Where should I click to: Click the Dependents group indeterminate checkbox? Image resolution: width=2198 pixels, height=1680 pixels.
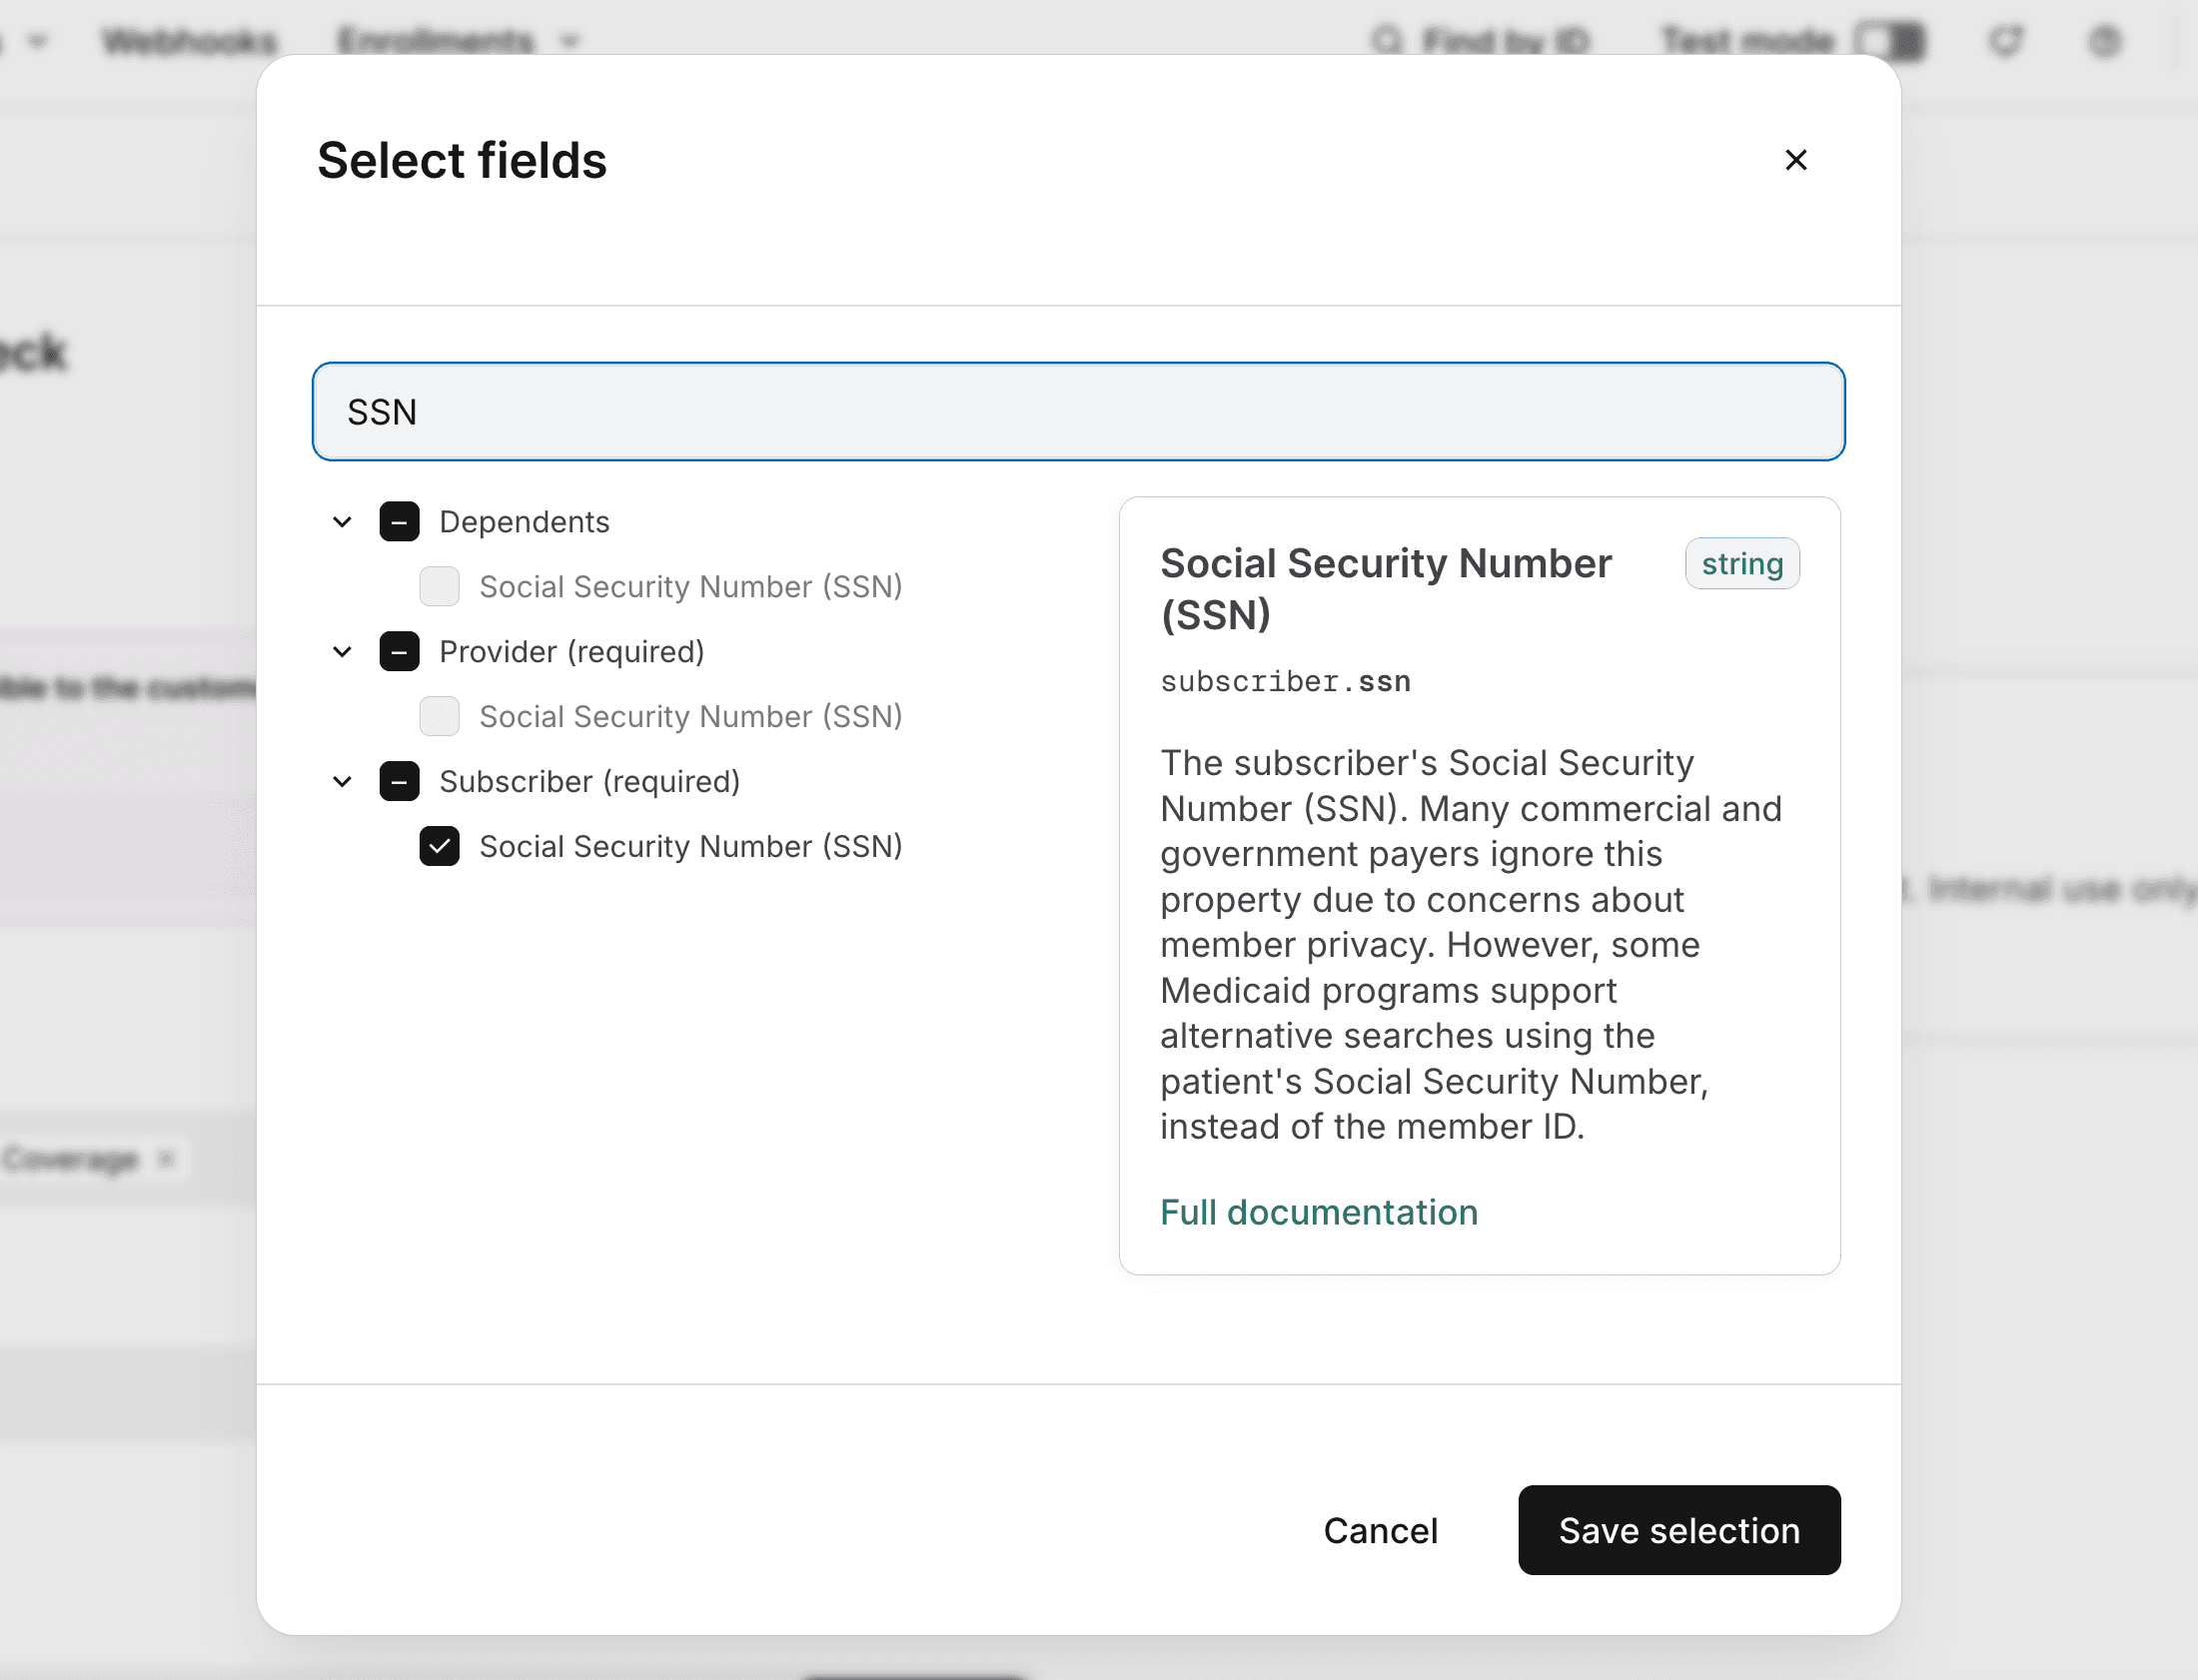click(399, 521)
